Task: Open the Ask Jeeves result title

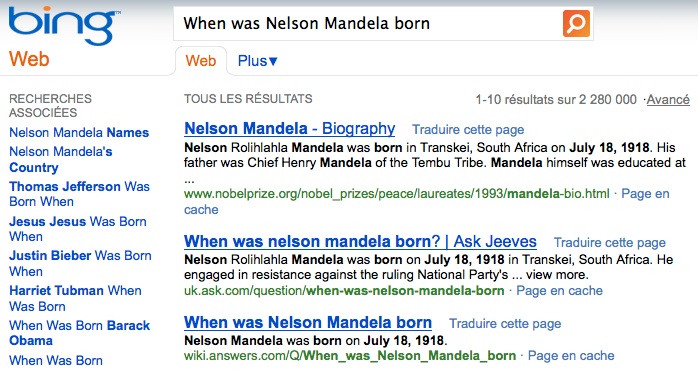Action: pyautogui.click(x=360, y=241)
